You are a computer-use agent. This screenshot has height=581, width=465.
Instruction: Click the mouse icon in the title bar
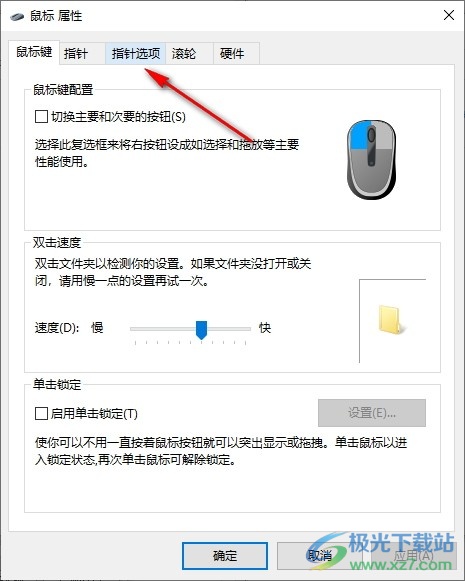[x=17, y=16]
